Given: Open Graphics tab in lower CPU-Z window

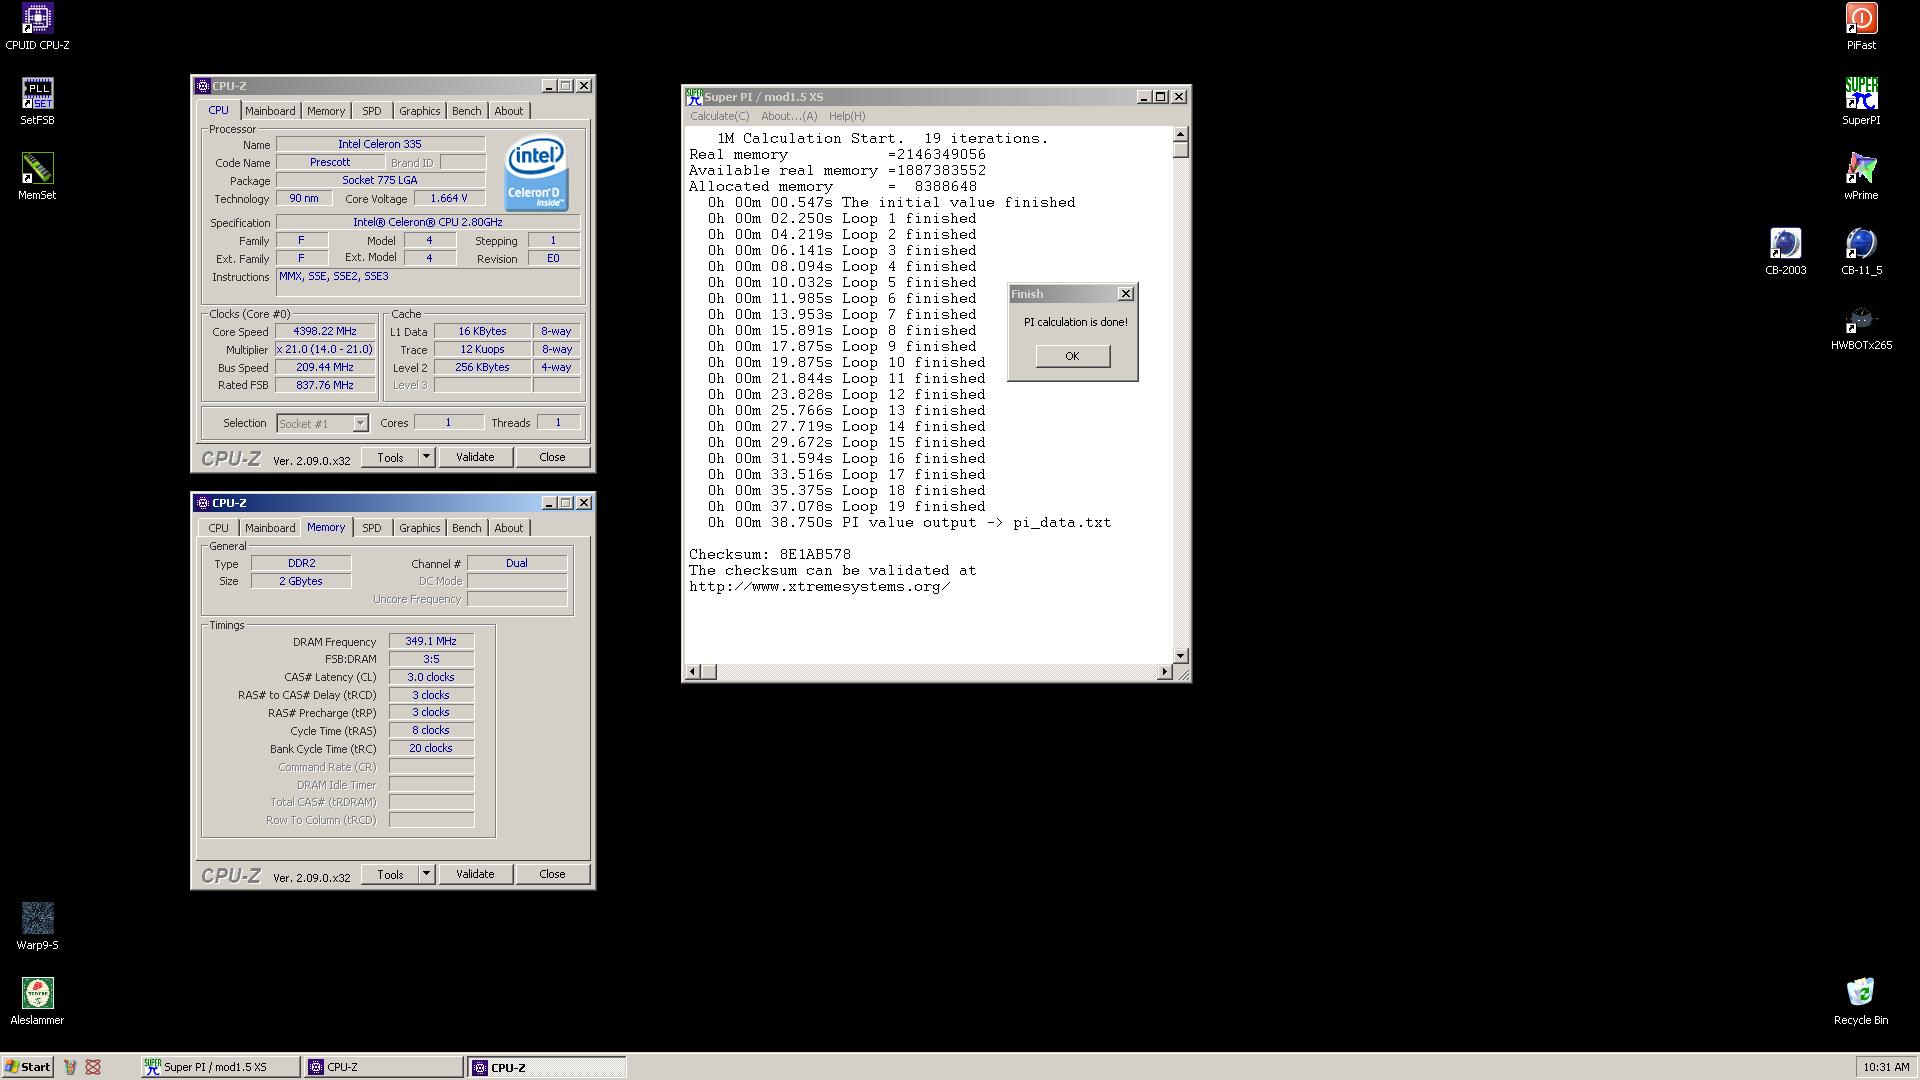Looking at the screenshot, I should coord(419,528).
